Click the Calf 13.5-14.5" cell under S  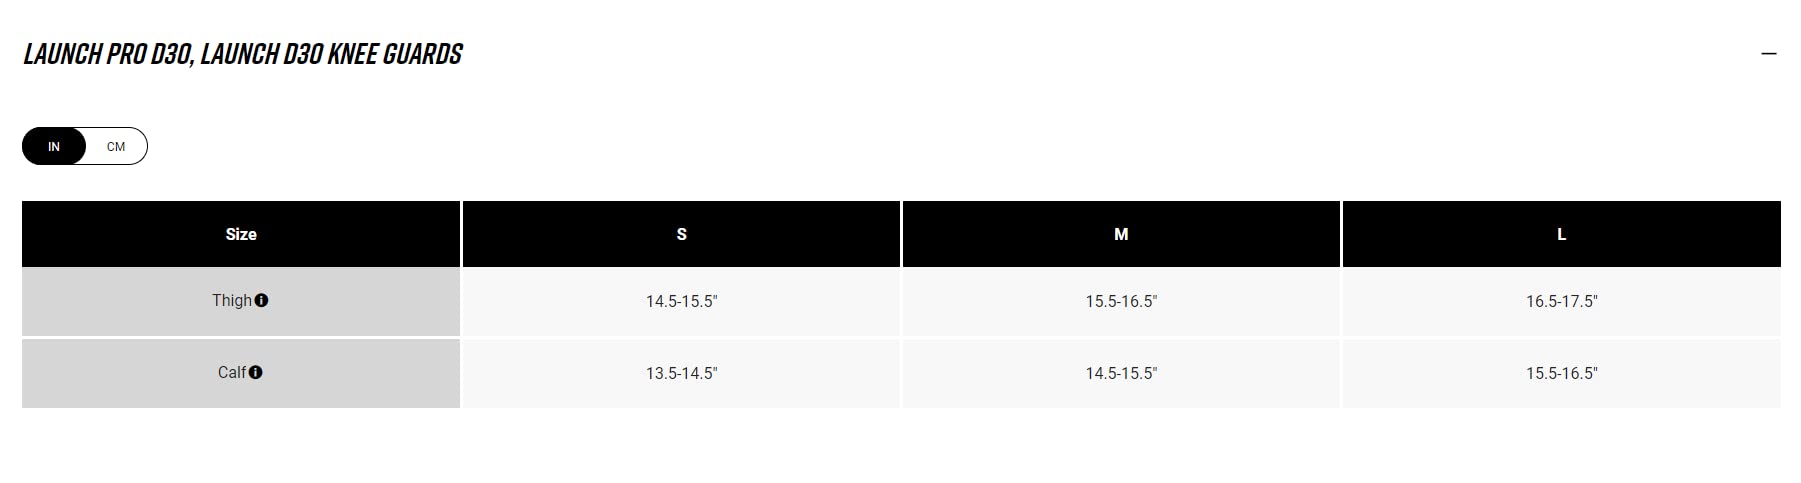tap(681, 373)
